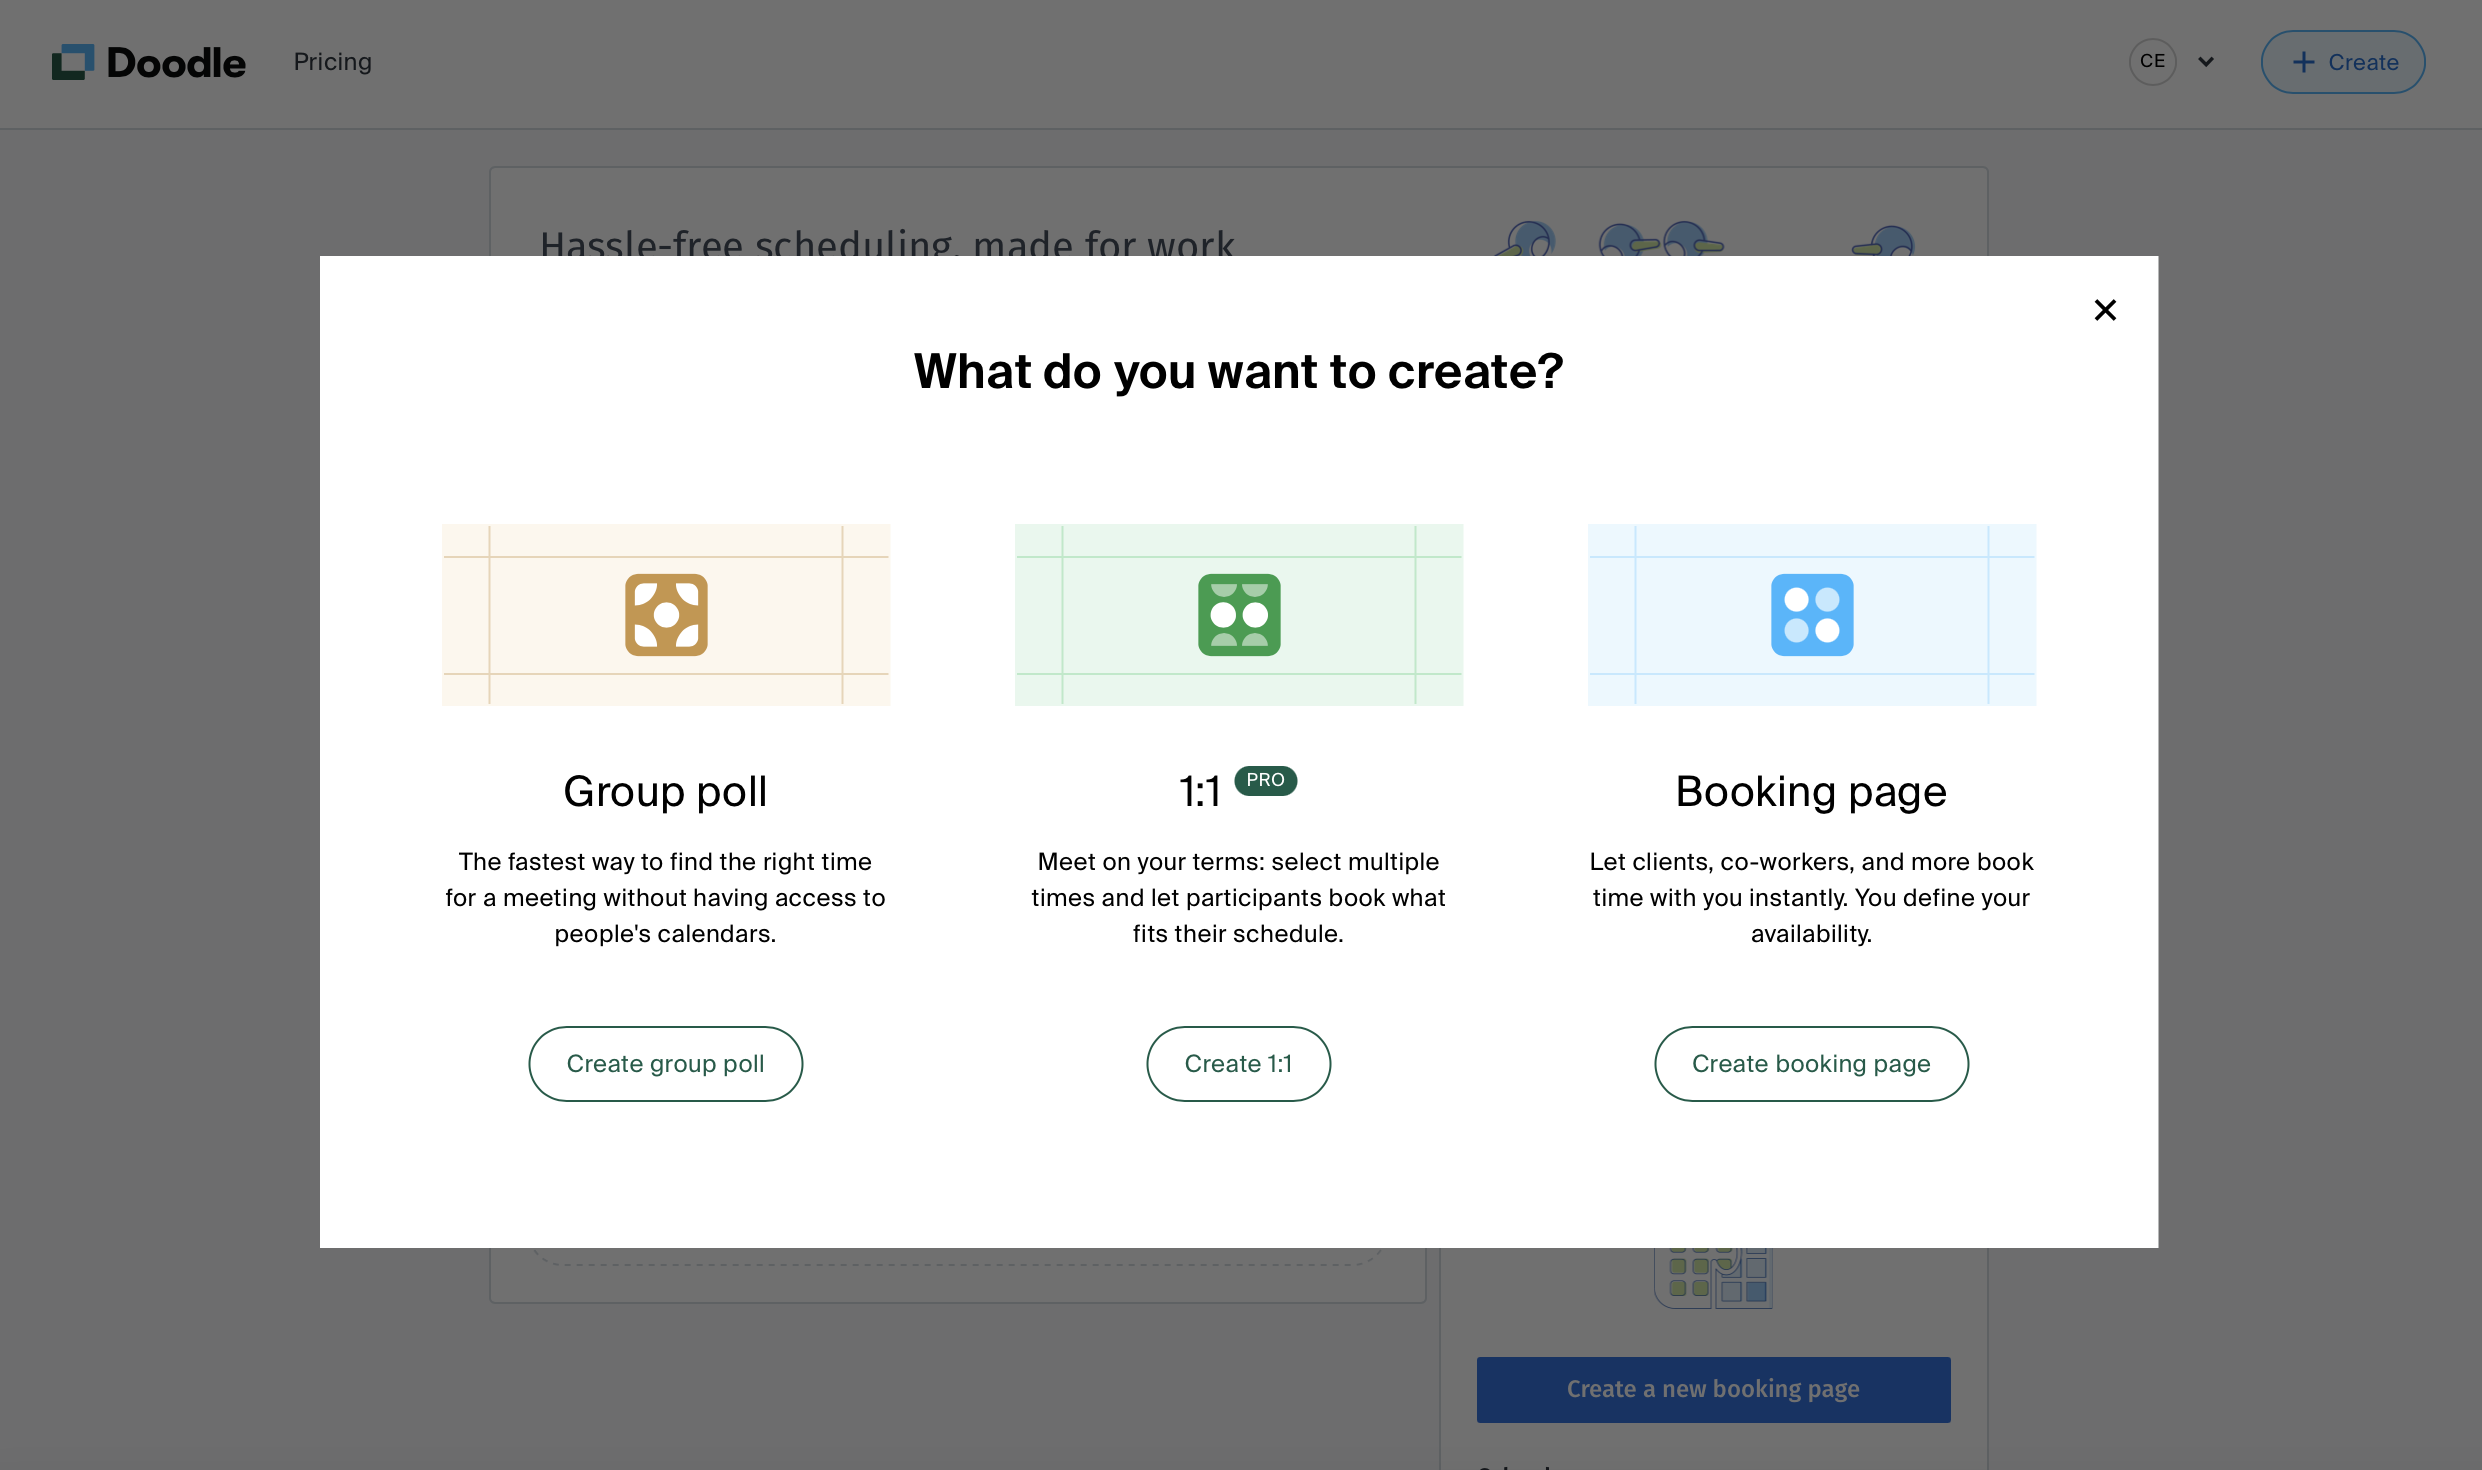
Task: Select the Group poll heading
Action: pyautogui.click(x=665, y=791)
